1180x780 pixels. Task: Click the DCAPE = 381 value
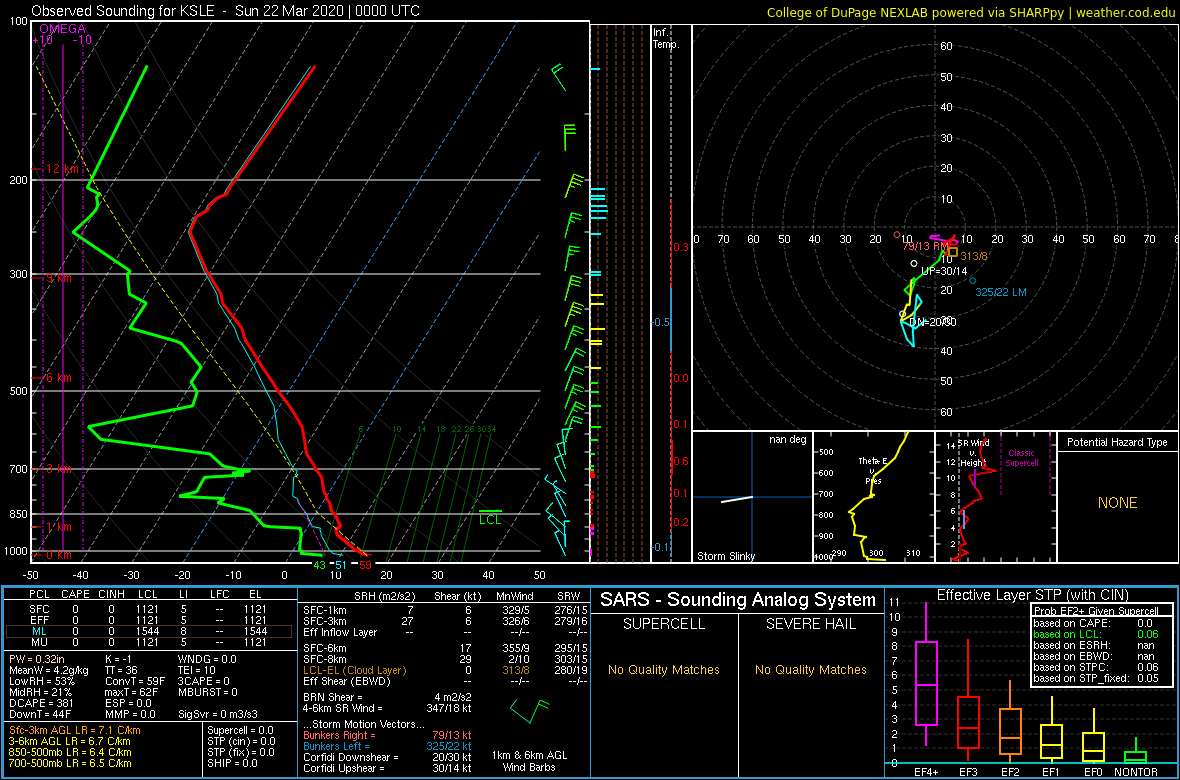tap(43, 702)
